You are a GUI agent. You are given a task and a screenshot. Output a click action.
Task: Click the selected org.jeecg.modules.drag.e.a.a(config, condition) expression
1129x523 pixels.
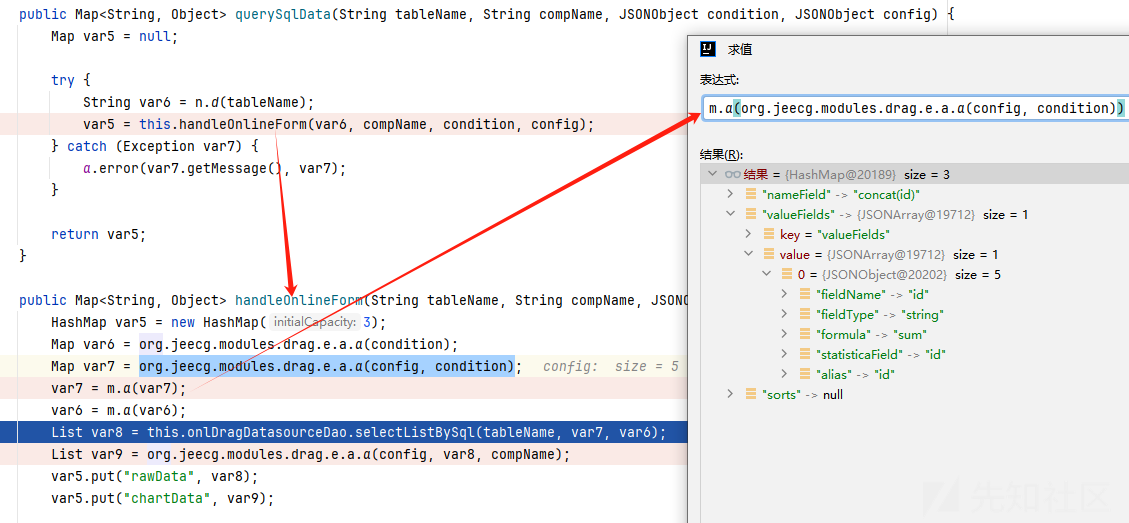326,366
